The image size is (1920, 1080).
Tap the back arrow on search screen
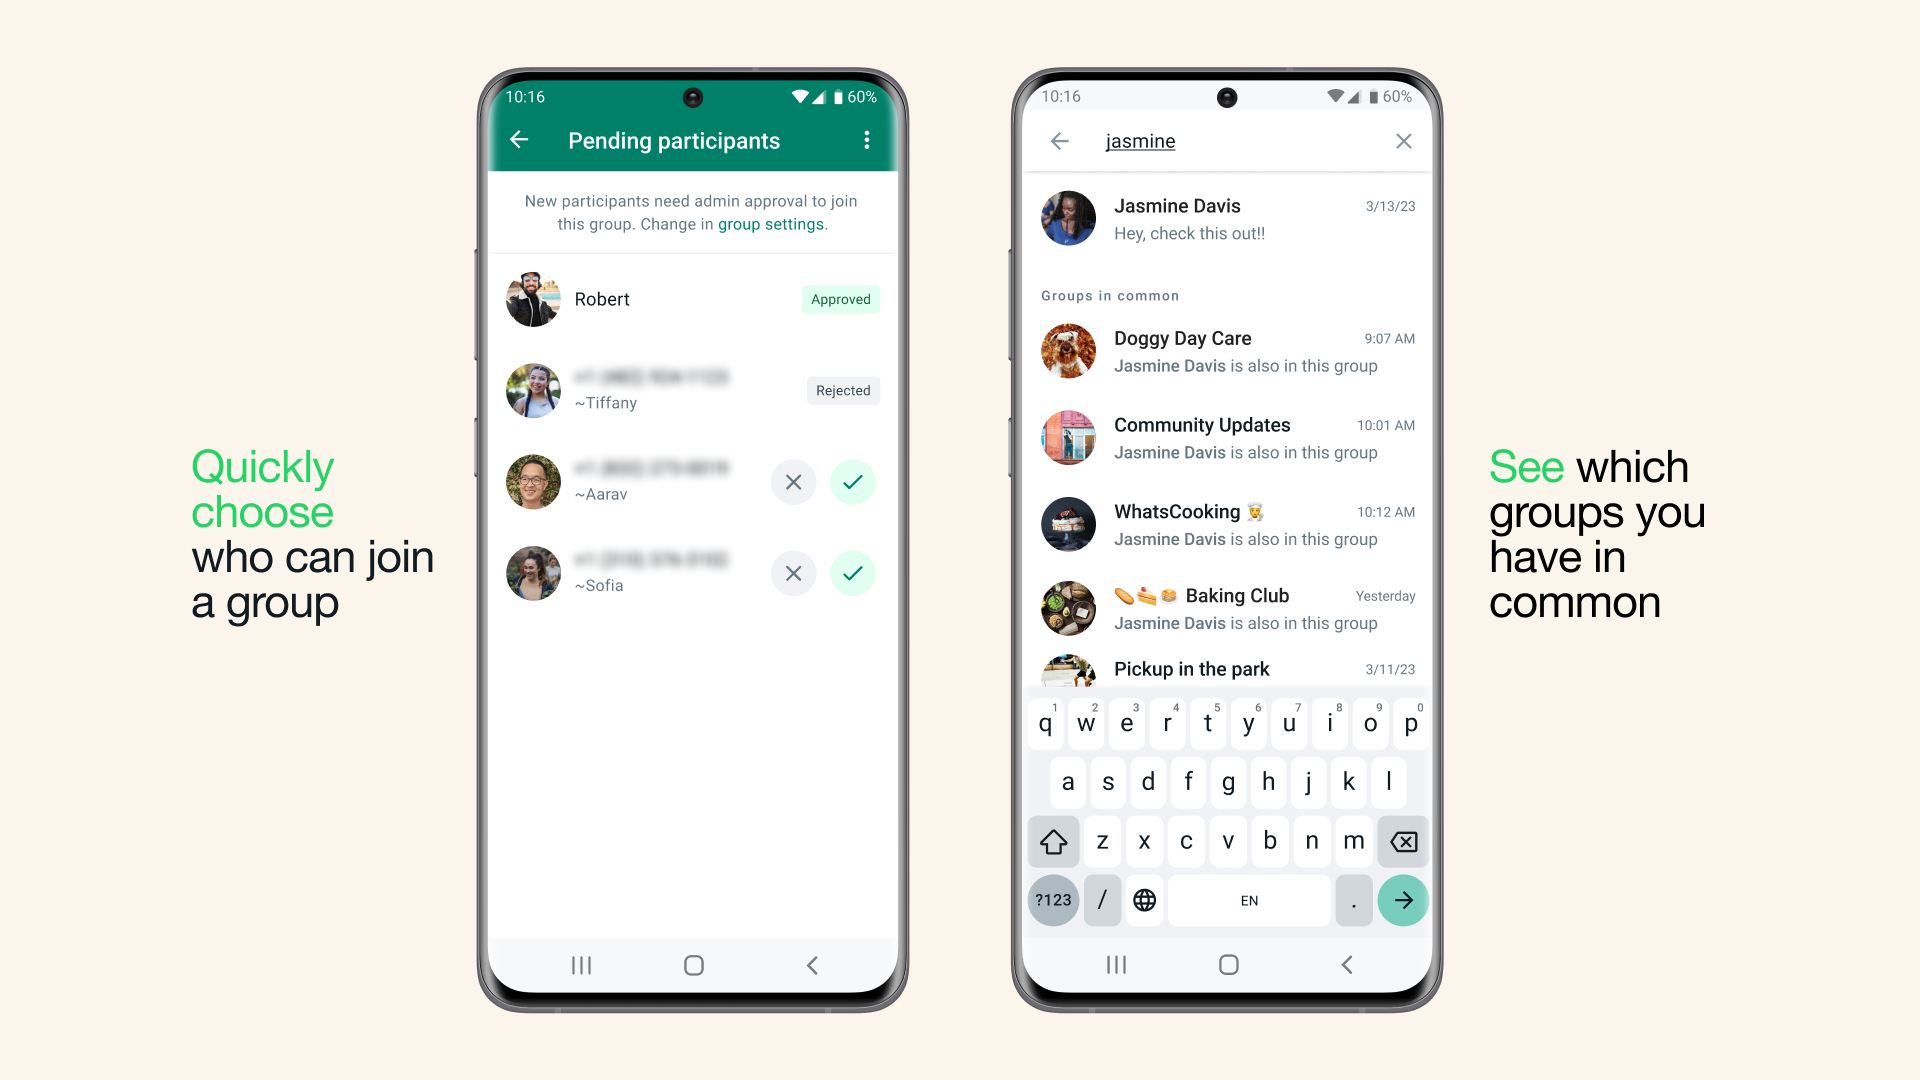tap(1060, 141)
